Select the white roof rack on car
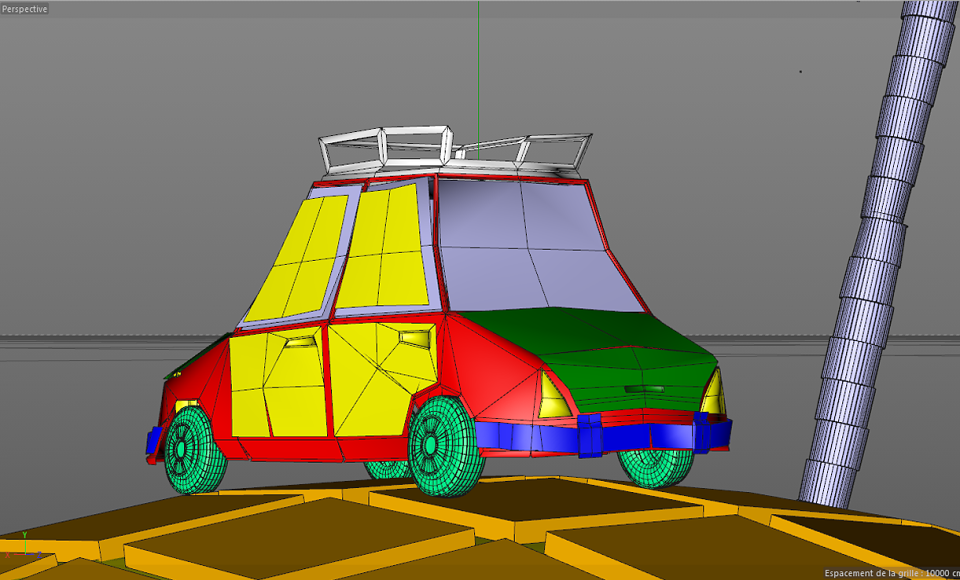This screenshot has height=580, width=960. [x=454, y=151]
